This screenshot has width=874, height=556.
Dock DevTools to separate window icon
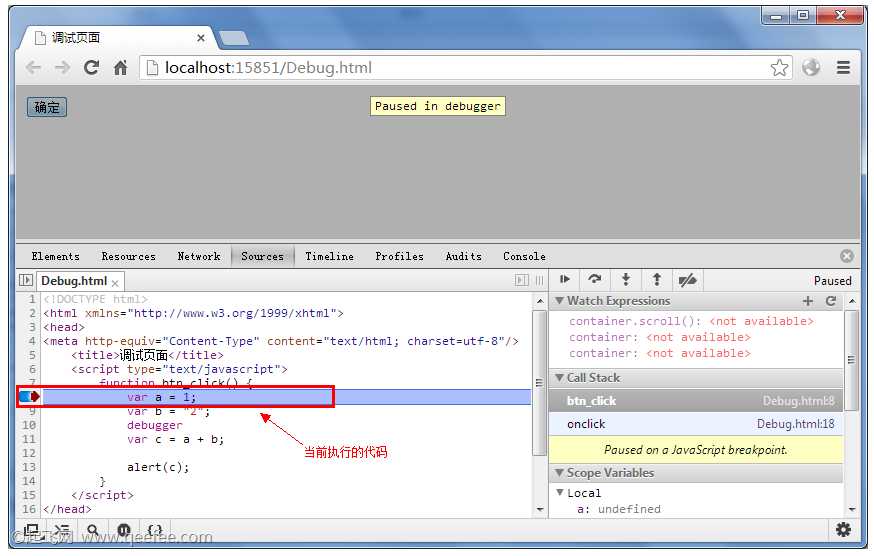(31, 530)
